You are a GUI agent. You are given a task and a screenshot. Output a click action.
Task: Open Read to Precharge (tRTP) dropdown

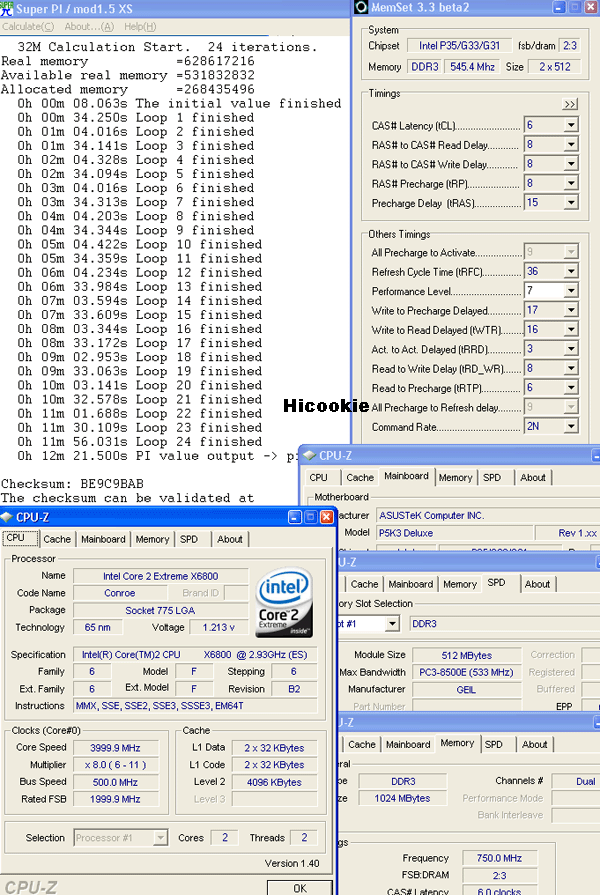tap(571, 388)
